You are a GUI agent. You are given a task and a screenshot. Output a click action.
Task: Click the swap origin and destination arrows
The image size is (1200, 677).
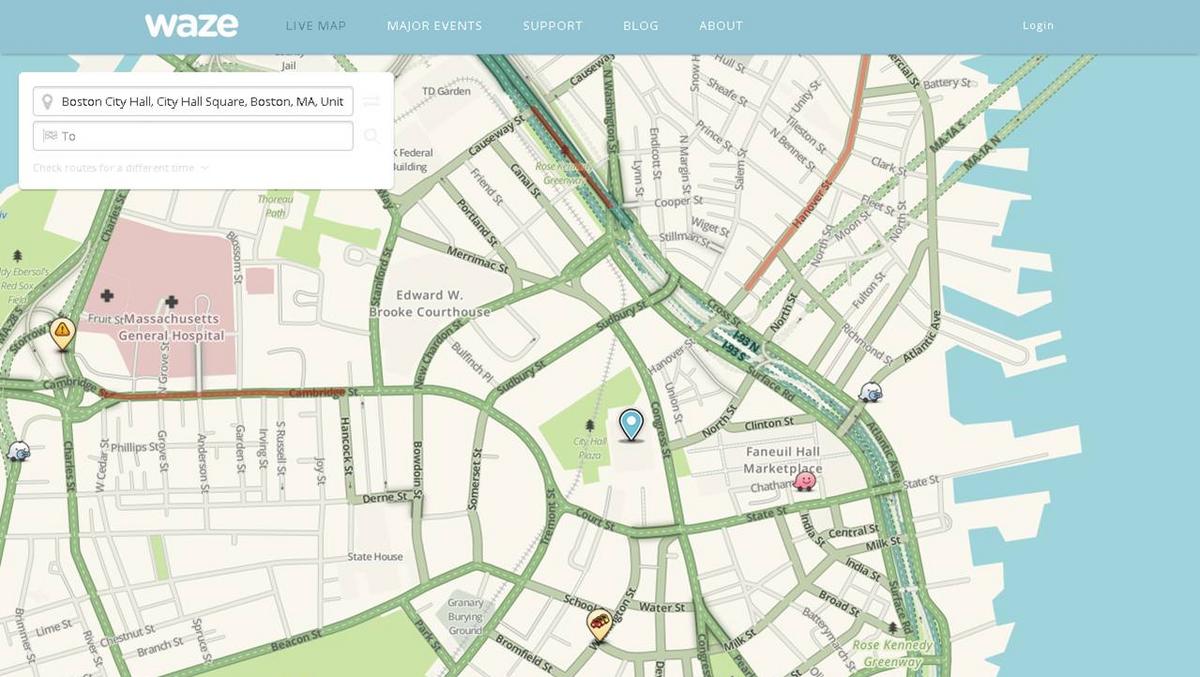[372, 100]
